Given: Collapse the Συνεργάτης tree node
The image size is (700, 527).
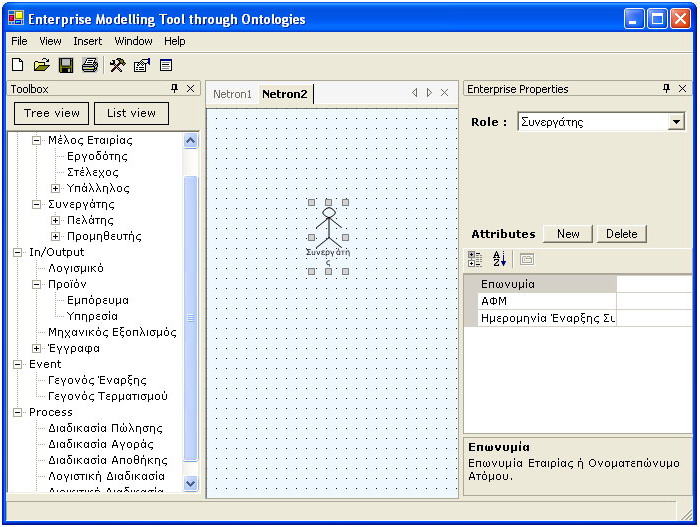Looking at the screenshot, I should (37, 204).
